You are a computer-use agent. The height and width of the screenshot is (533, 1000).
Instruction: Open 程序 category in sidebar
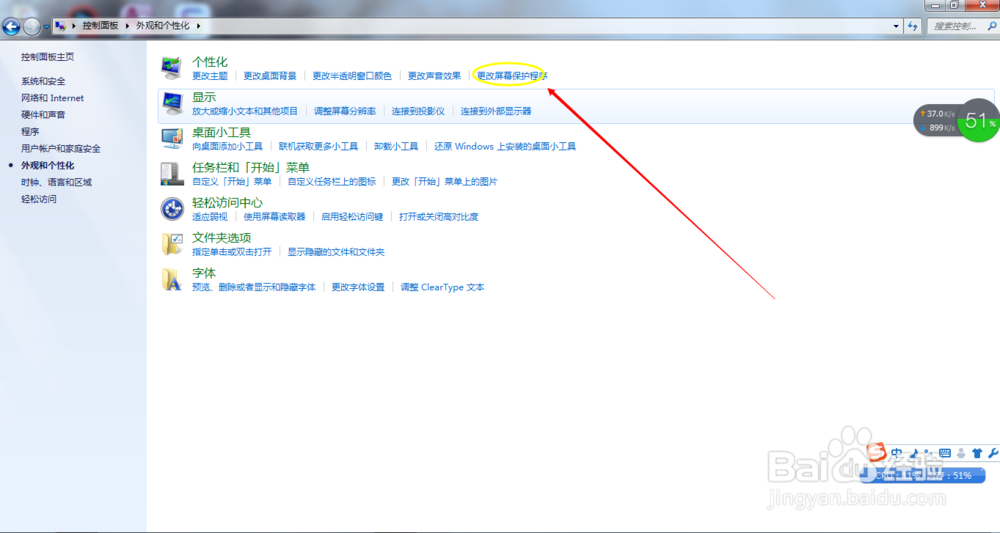(x=30, y=131)
